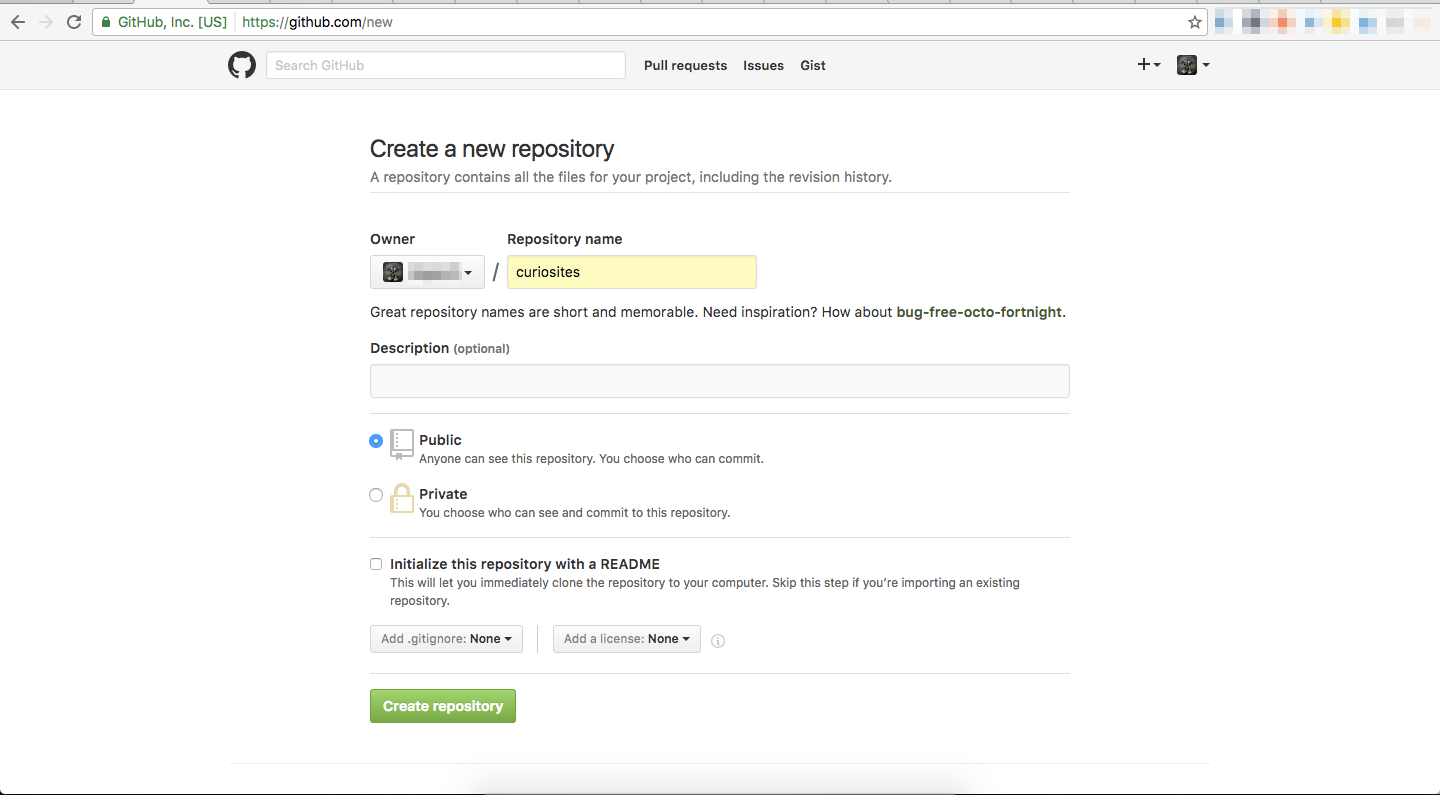Image resolution: width=1440 pixels, height=795 pixels.
Task: Click the green secure padlock icon
Action: point(106,22)
